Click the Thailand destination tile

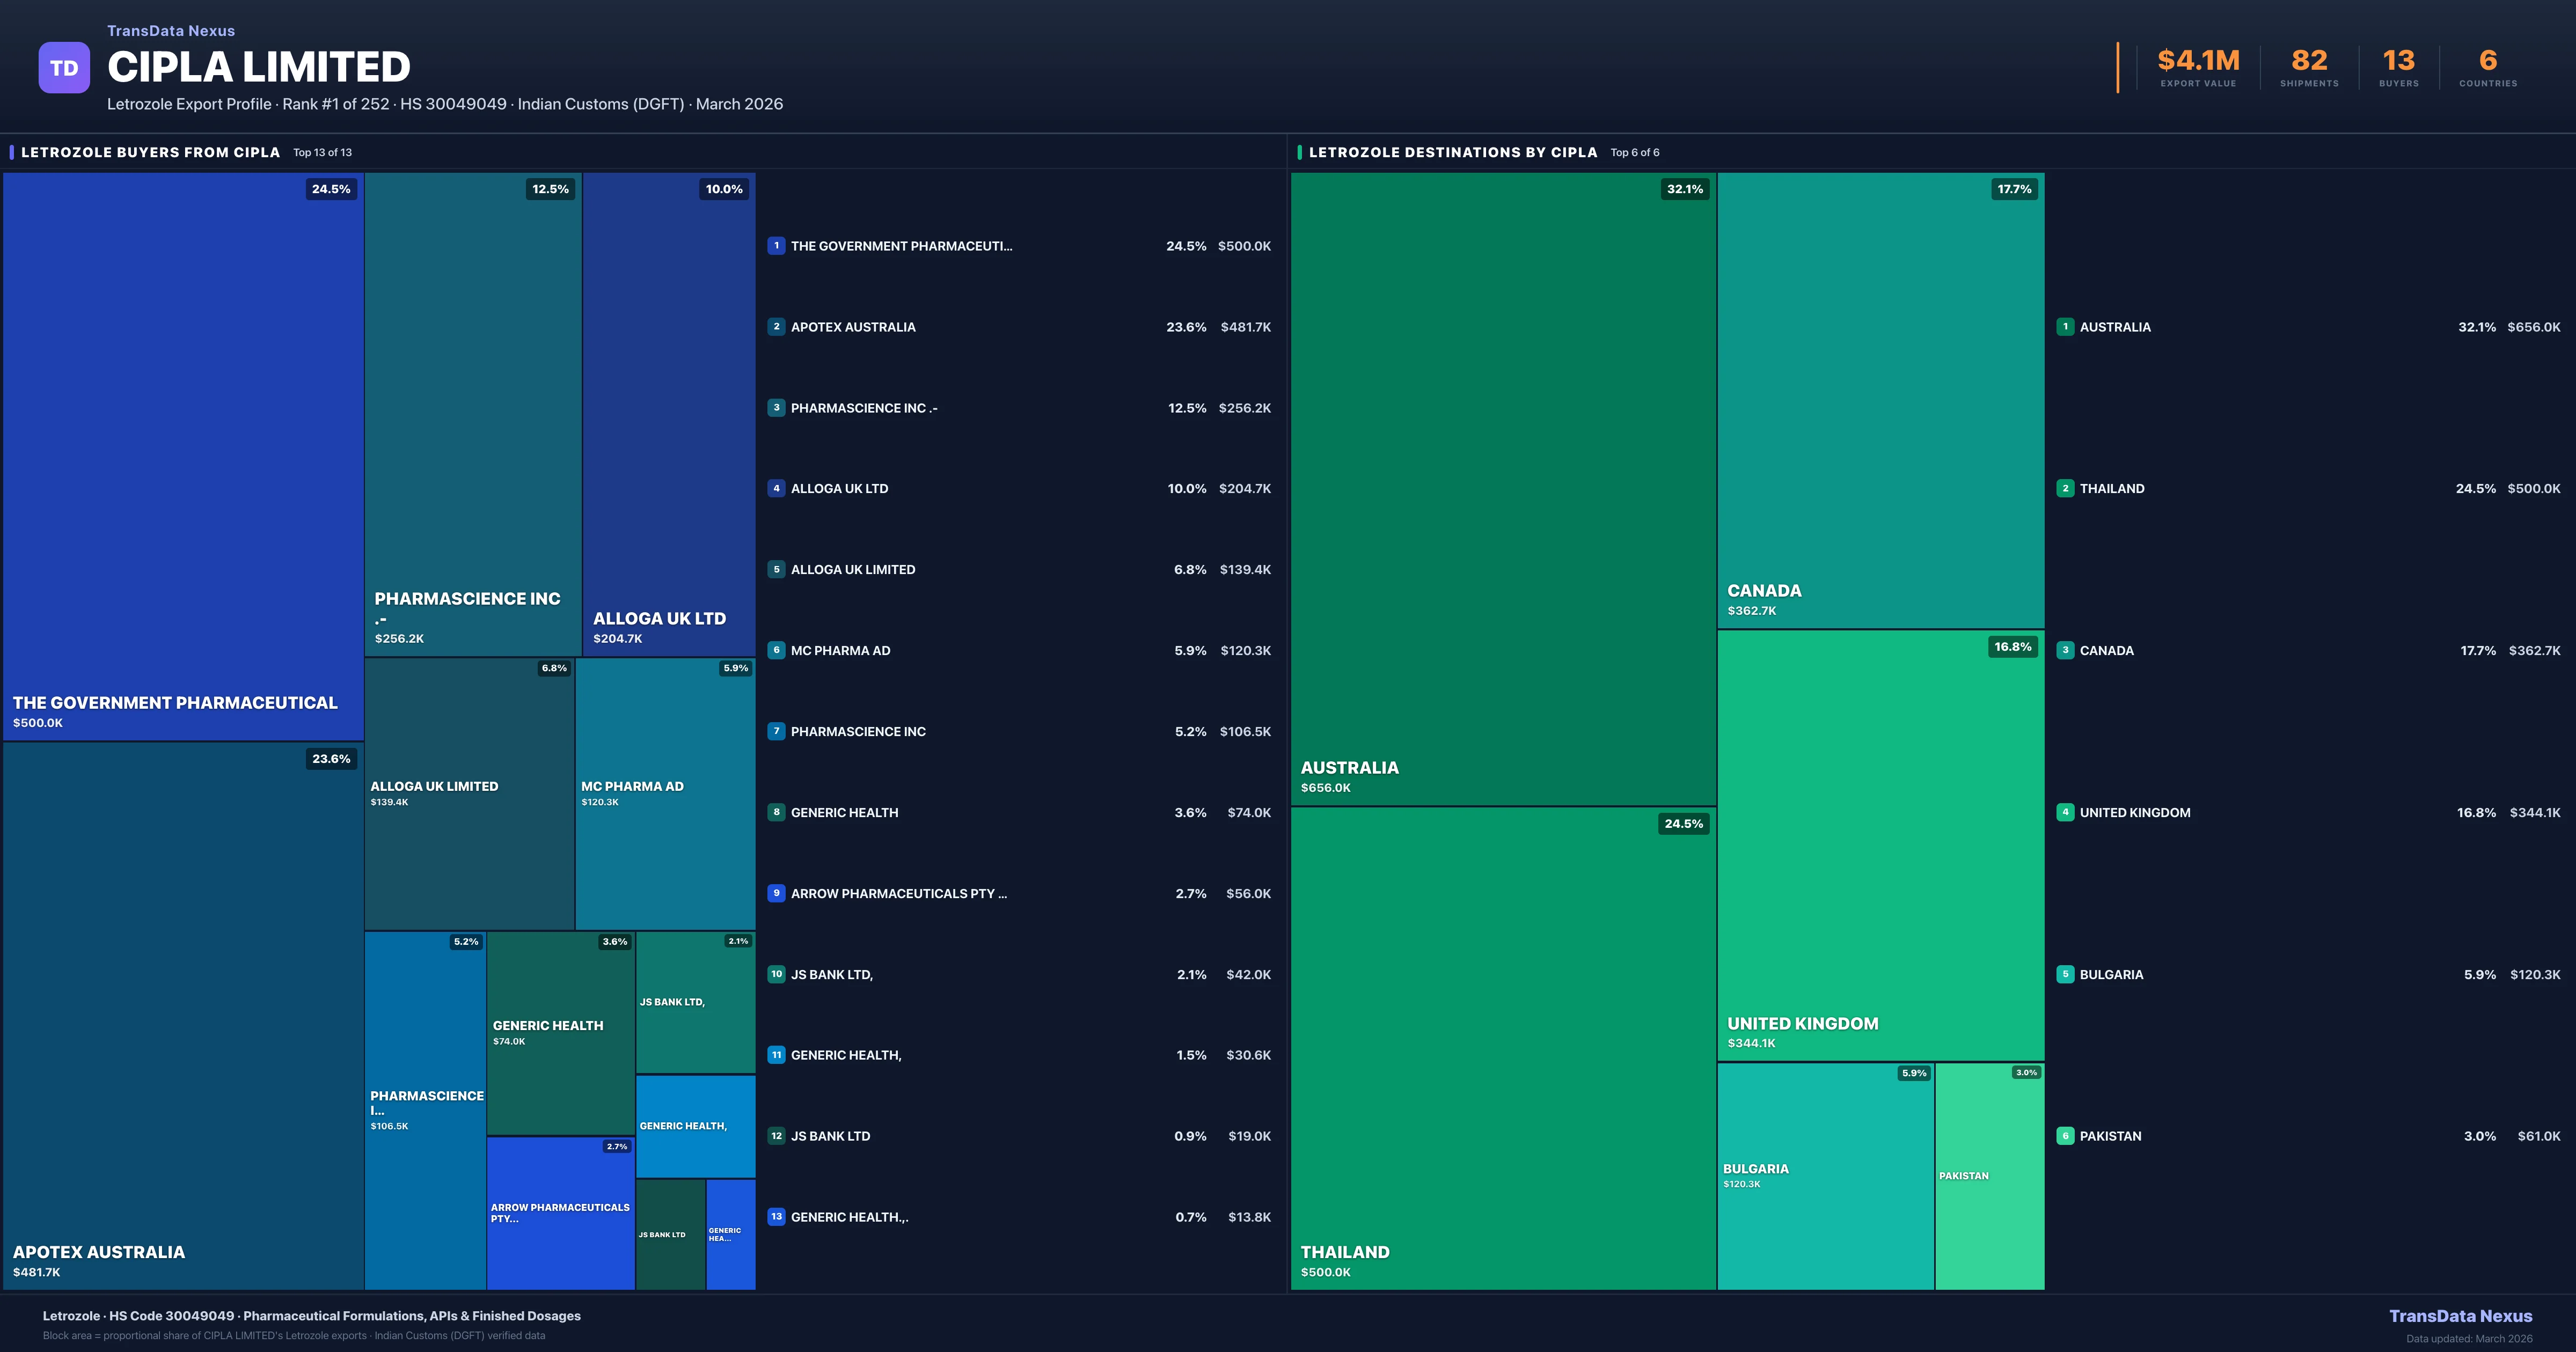1503,1048
